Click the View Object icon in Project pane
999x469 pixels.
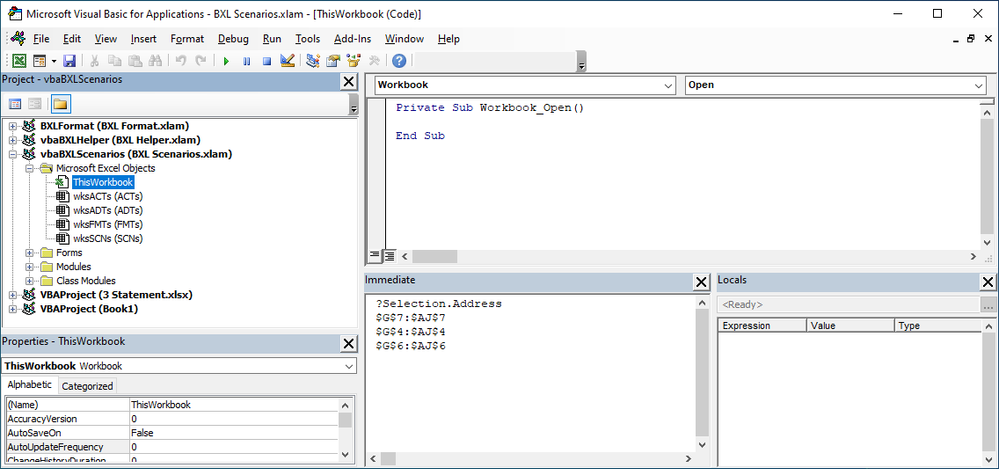34,104
